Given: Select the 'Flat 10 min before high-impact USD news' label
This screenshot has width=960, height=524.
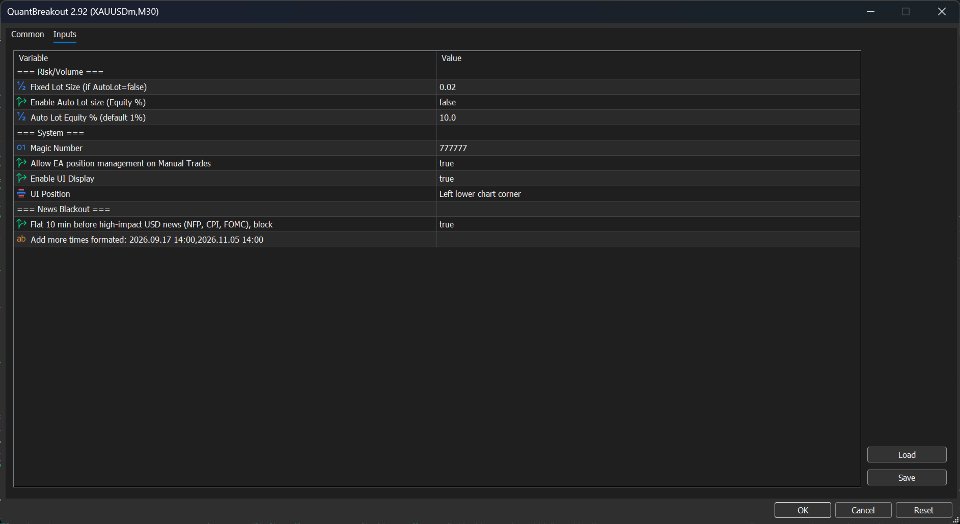Looking at the screenshot, I should click(x=151, y=225).
